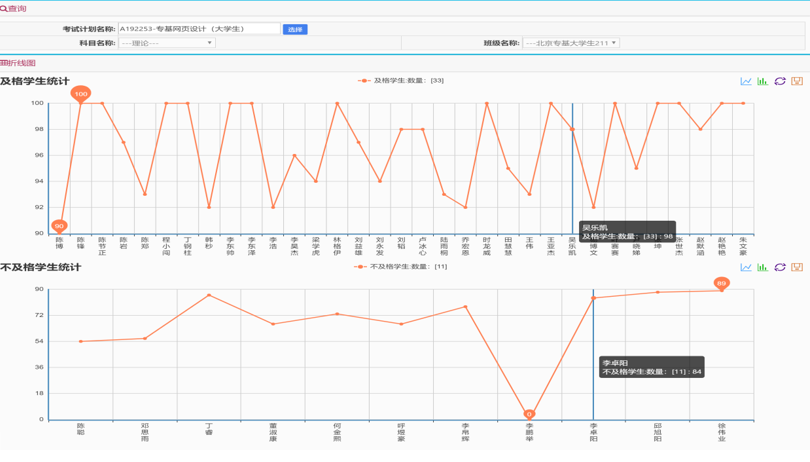
Task: Click the 0 minimum marker in failing chart
Action: coord(529,414)
